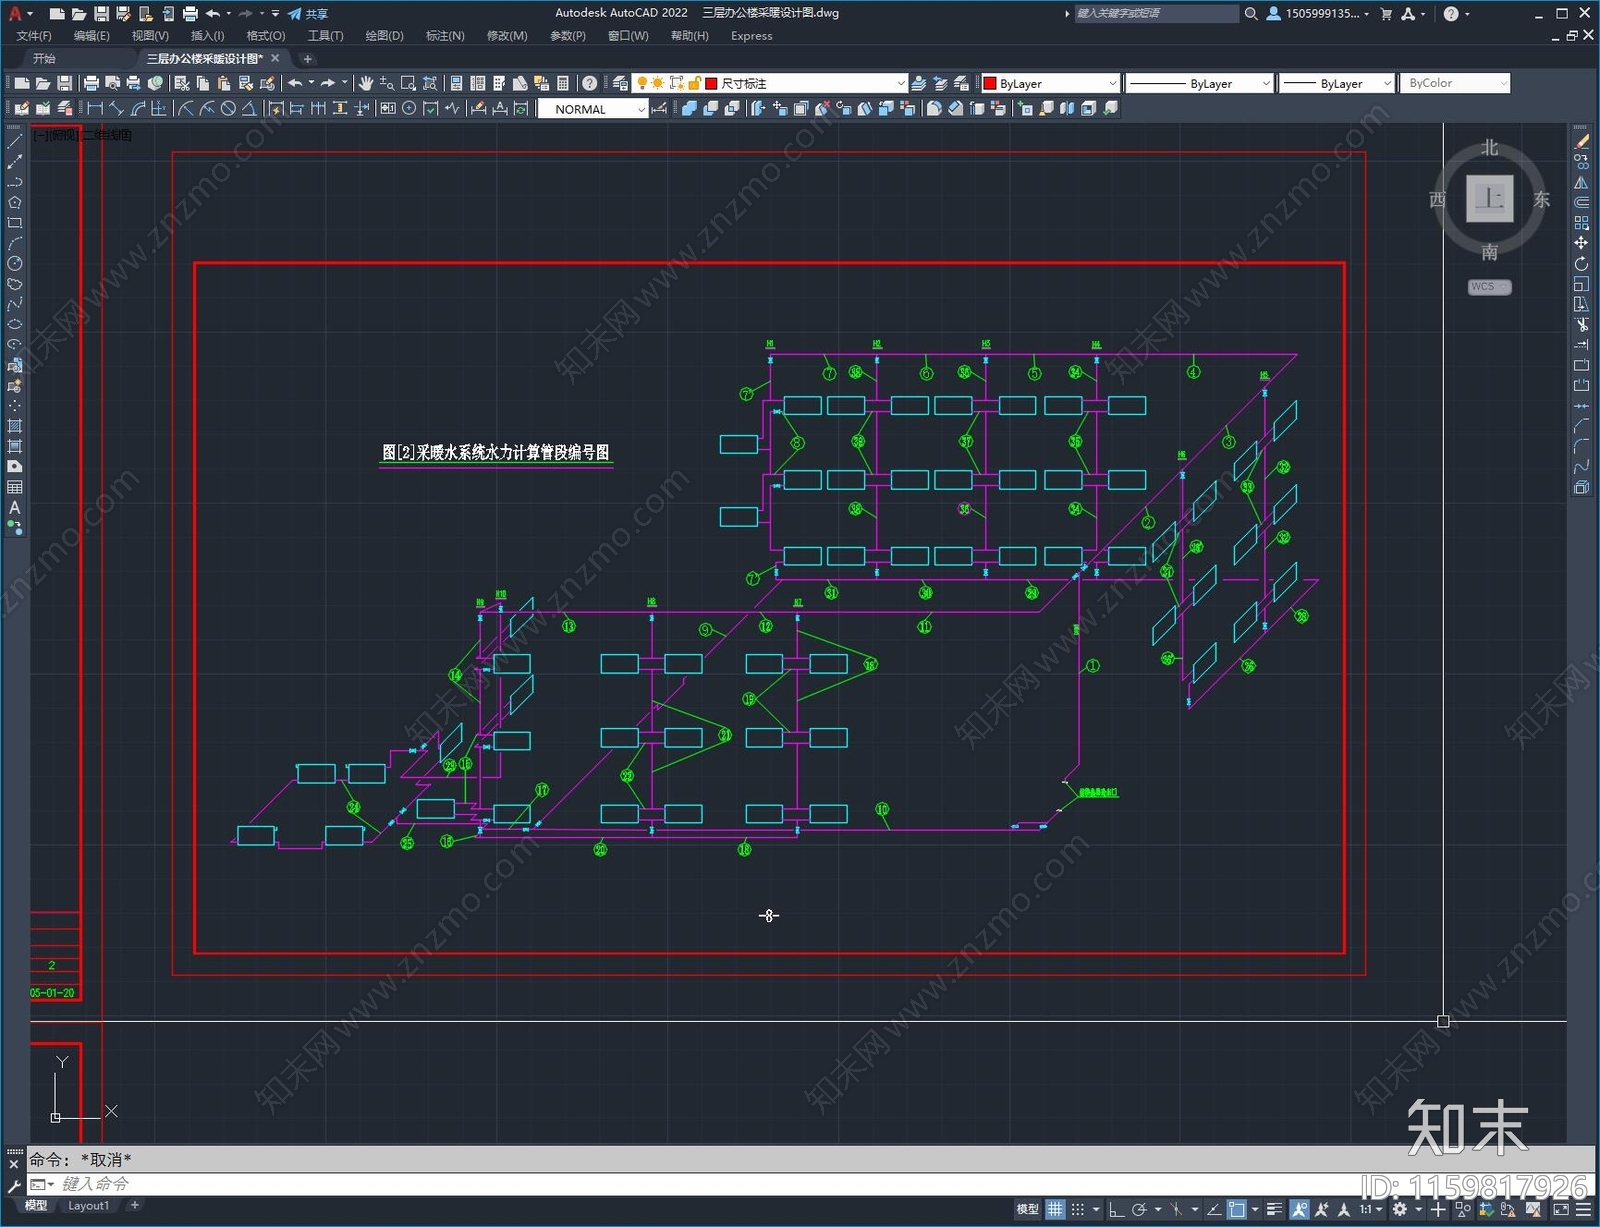Click the 共享 share button
1600x1227 pixels.
(x=308, y=14)
